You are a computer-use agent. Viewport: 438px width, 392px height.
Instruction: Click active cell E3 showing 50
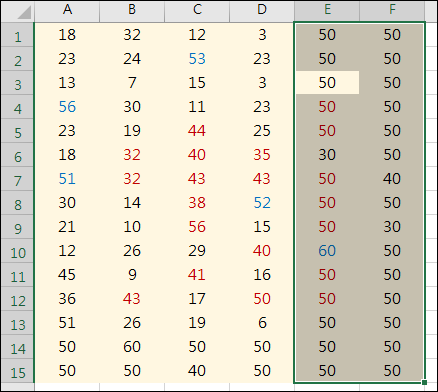point(327,83)
